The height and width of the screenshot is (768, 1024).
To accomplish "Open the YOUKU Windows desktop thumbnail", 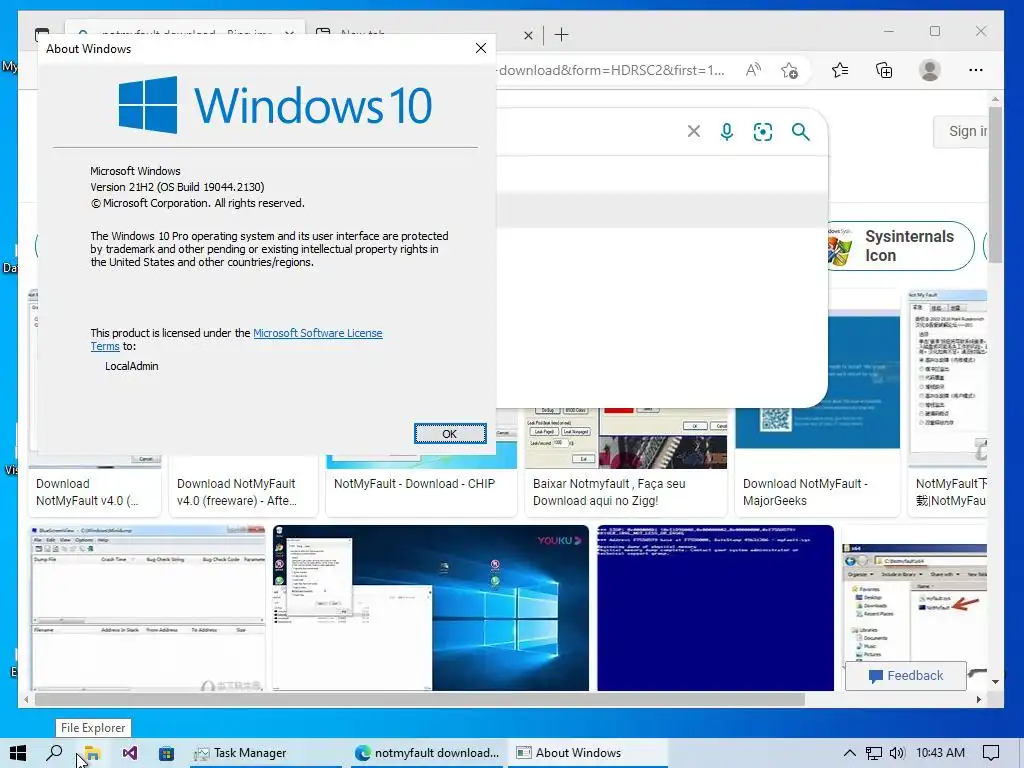I will click(x=430, y=607).
